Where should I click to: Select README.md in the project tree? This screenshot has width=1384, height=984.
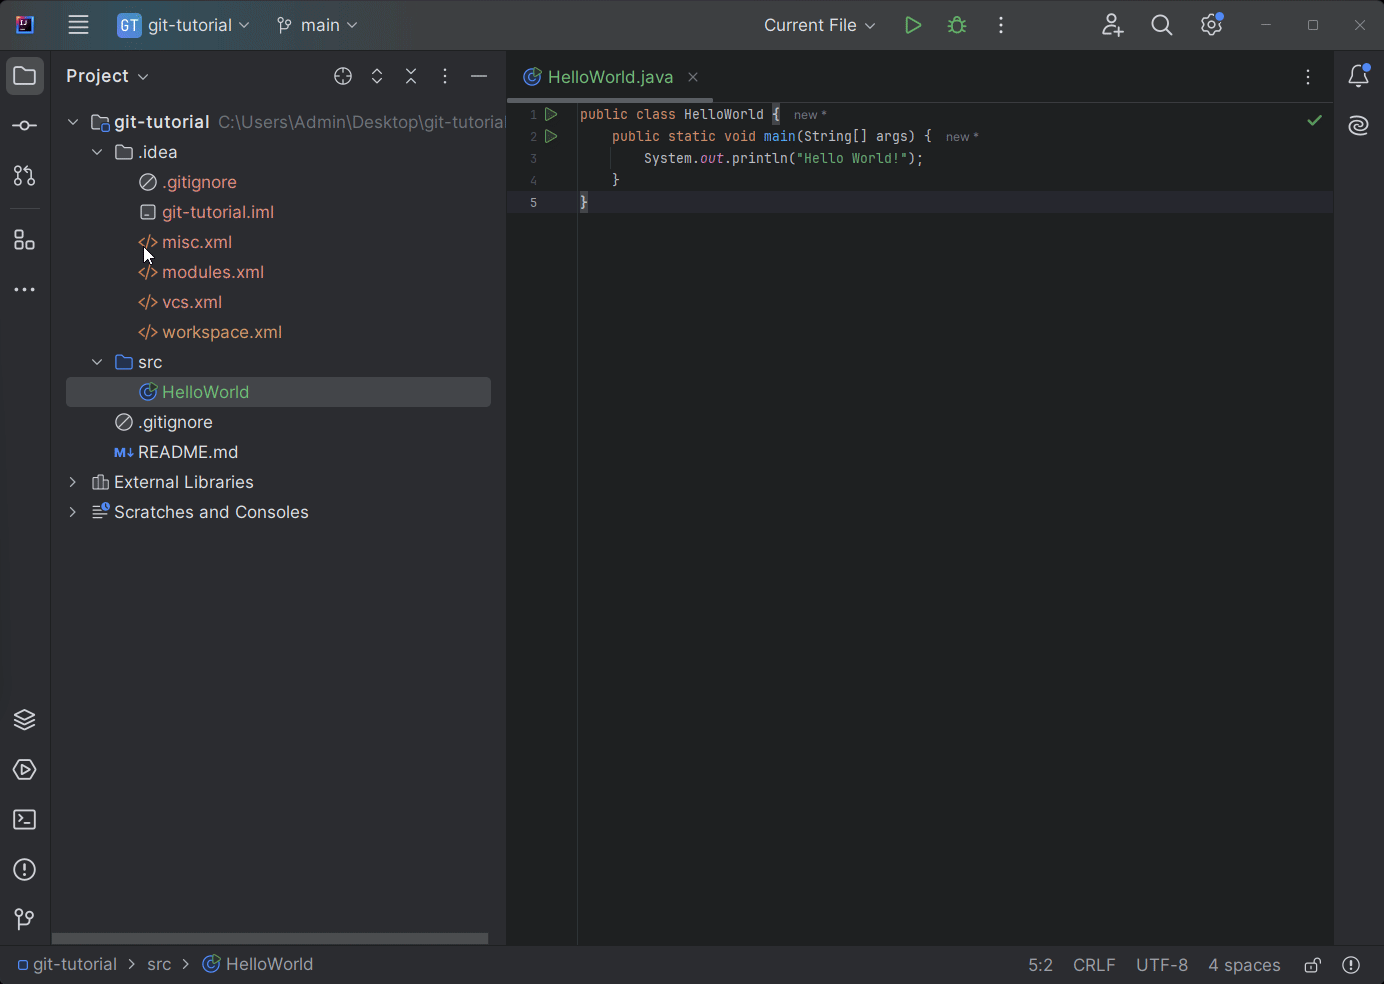(187, 452)
